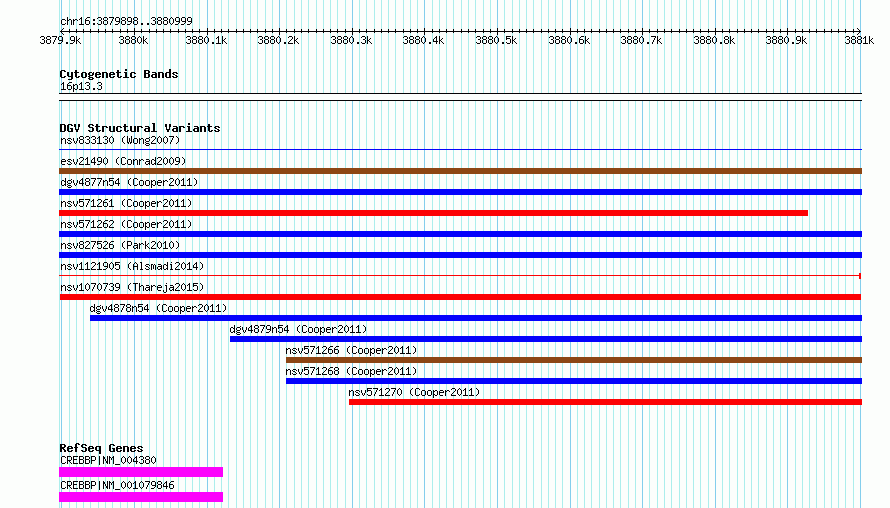
Task: Click the nsv1070739 (Thareja2015) label
Action: (132, 287)
